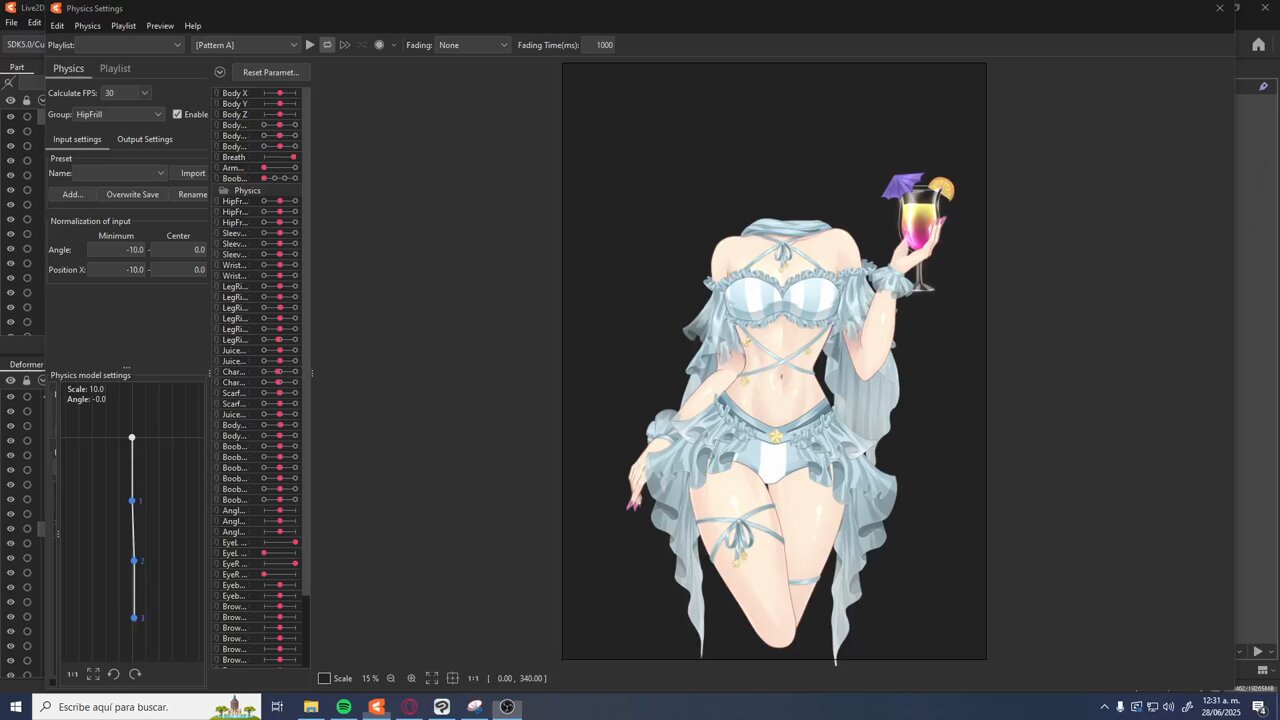Collapse parameter list with circled chevron
This screenshot has width=1280, height=720.
point(220,72)
